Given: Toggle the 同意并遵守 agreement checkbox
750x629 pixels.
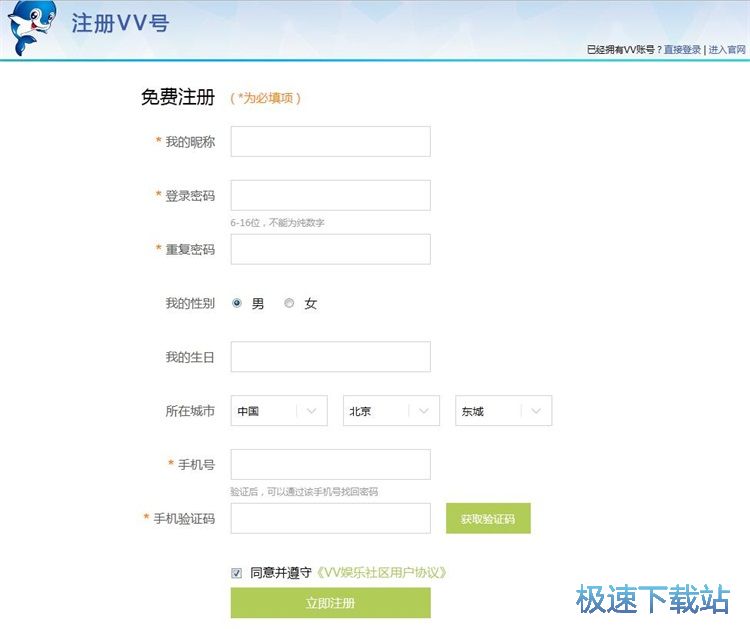Looking at the screenshot, I should pos(236,573).
